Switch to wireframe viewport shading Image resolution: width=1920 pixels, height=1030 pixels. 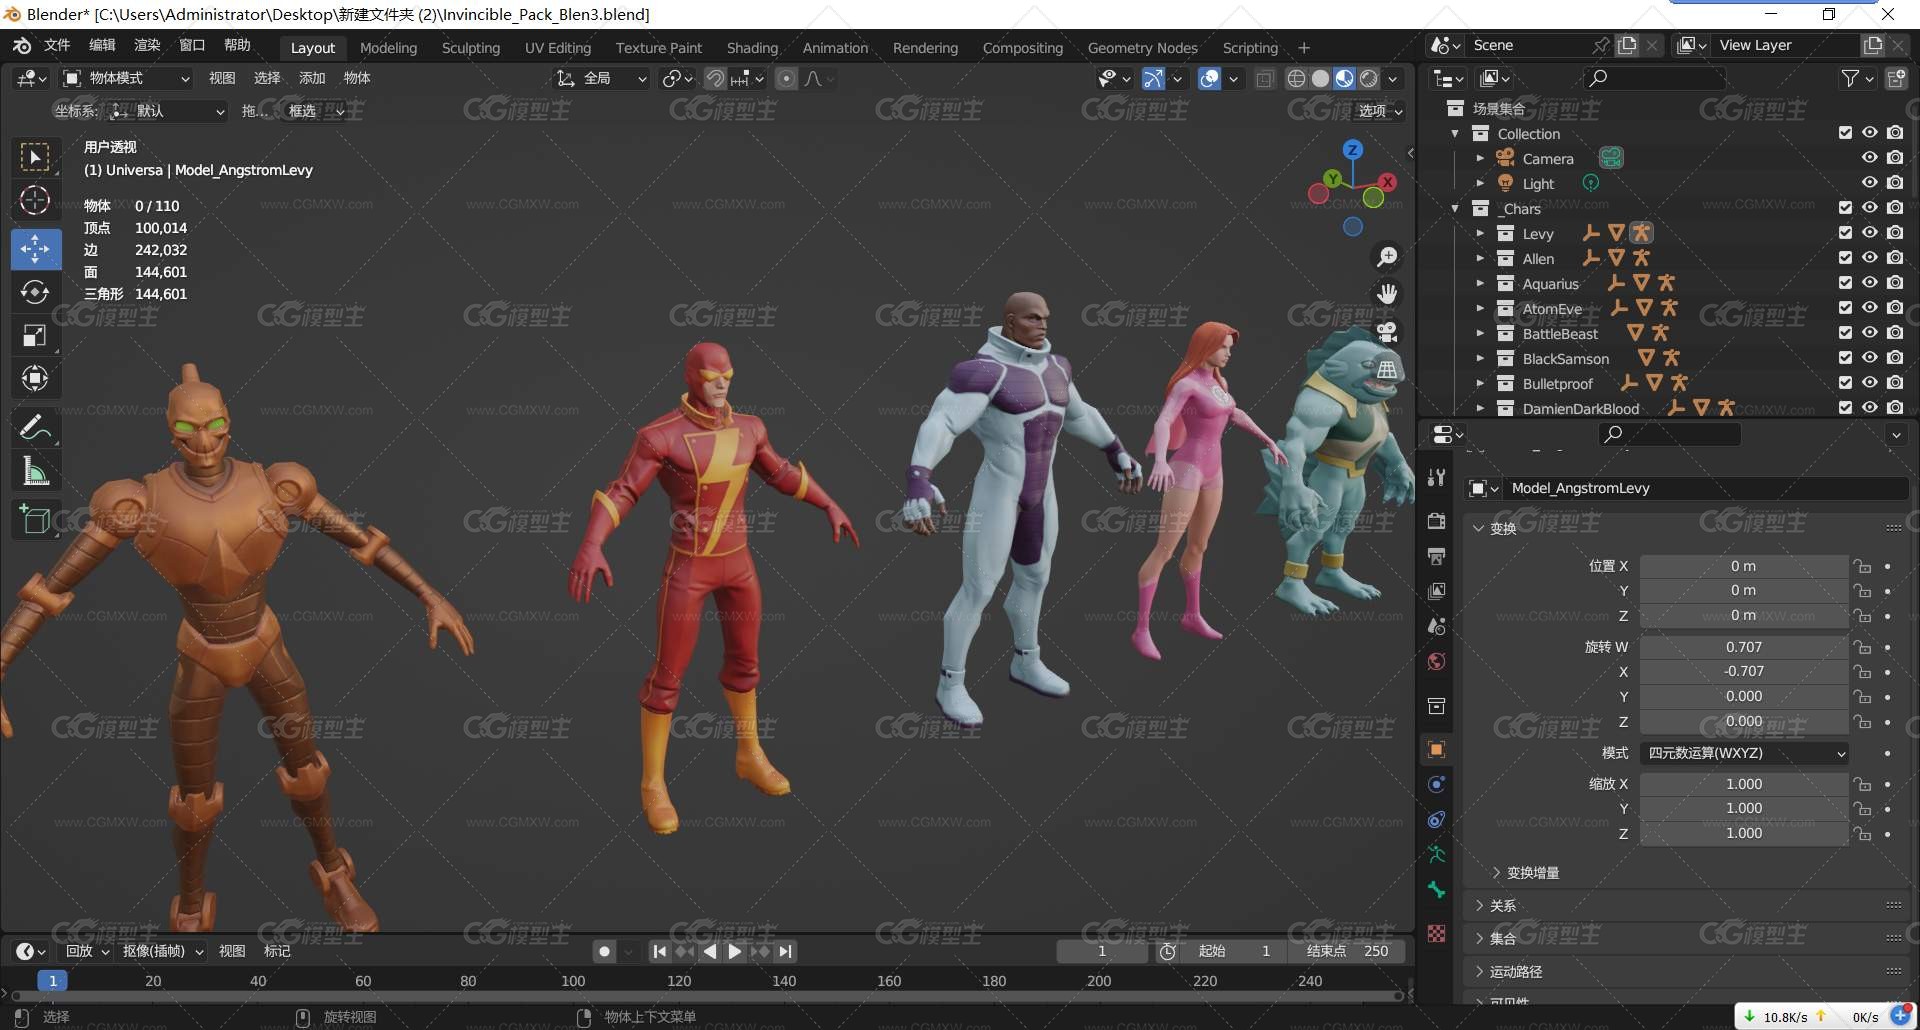coord(1296,79)
